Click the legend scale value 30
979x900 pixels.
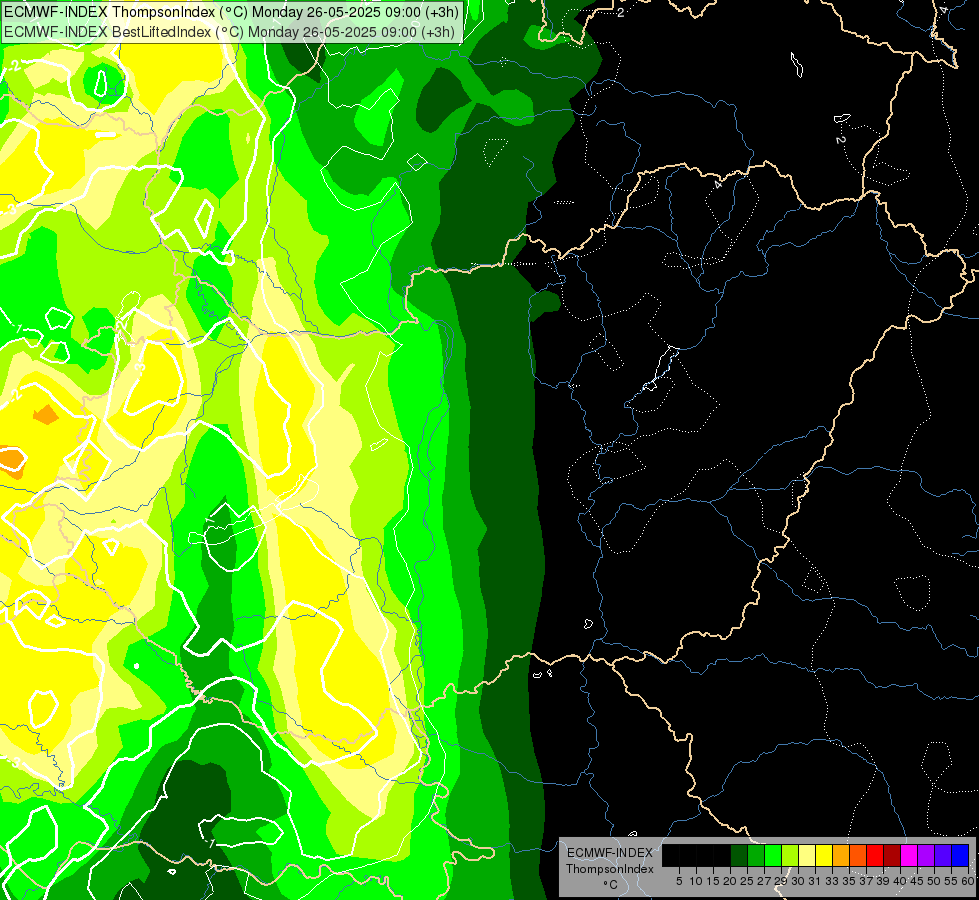tap(798, 881)
